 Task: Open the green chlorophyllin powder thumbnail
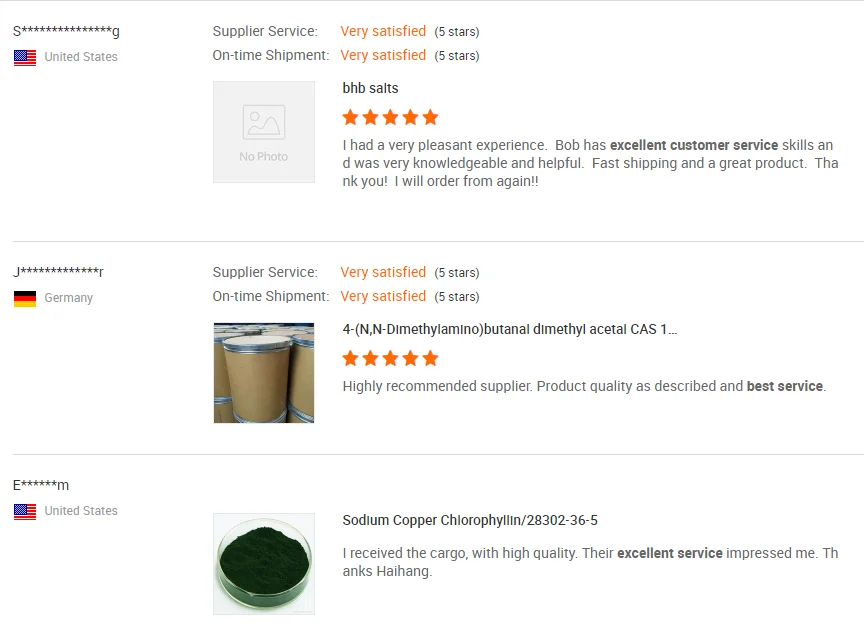[x=264, y=564]
